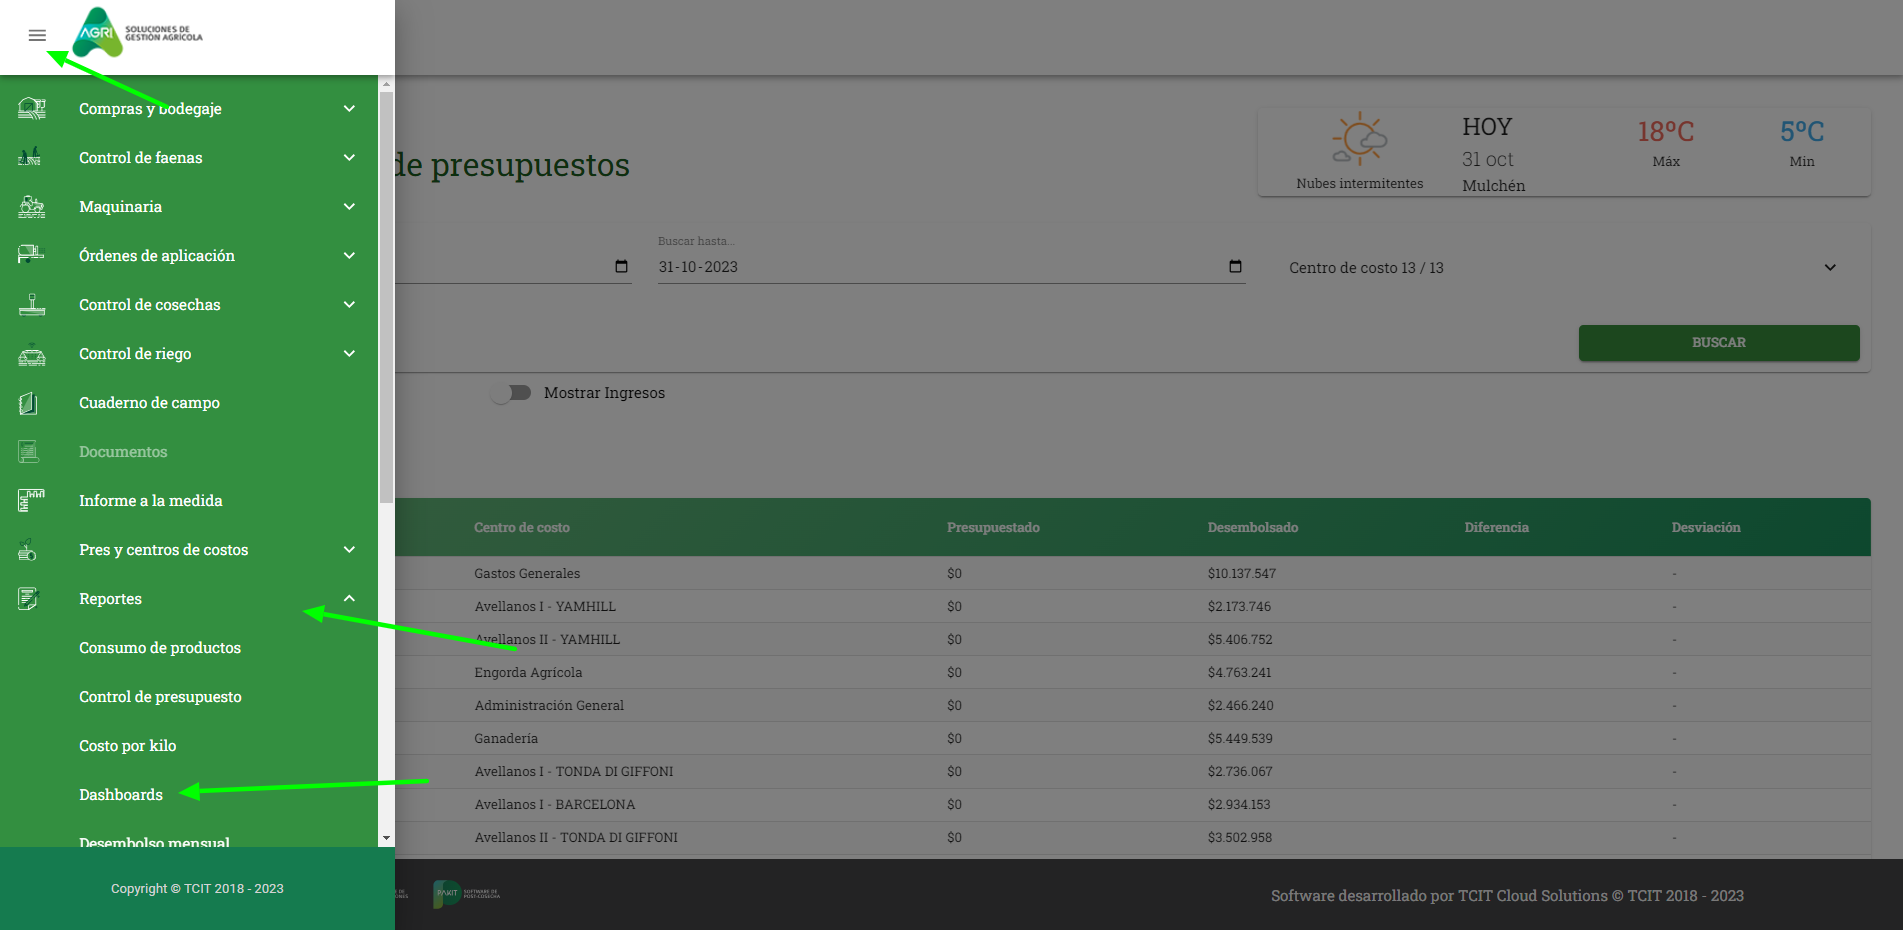Click the Control de riego icon
1903x930 pixels.
tap(32, 353)
